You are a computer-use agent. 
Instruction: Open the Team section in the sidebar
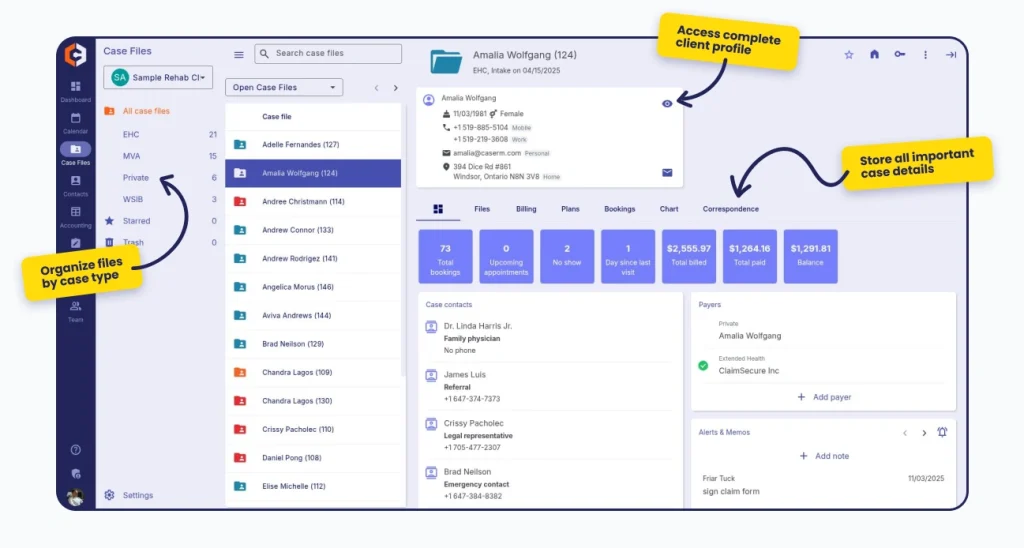coord(76,311)
